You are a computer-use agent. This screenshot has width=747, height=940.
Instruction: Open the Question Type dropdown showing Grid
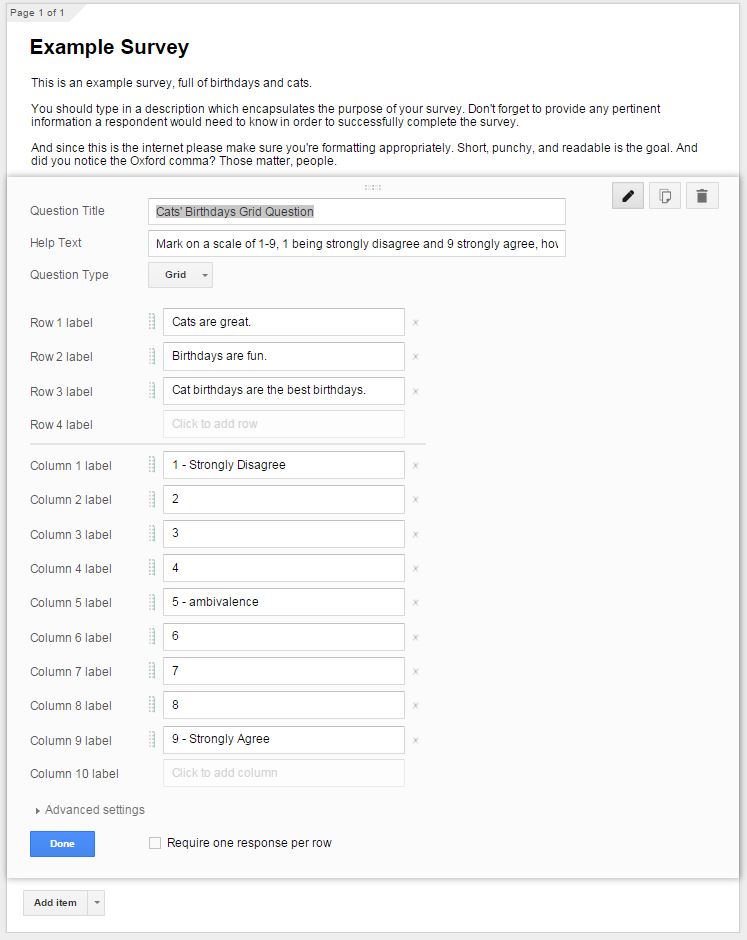(181, 275)
